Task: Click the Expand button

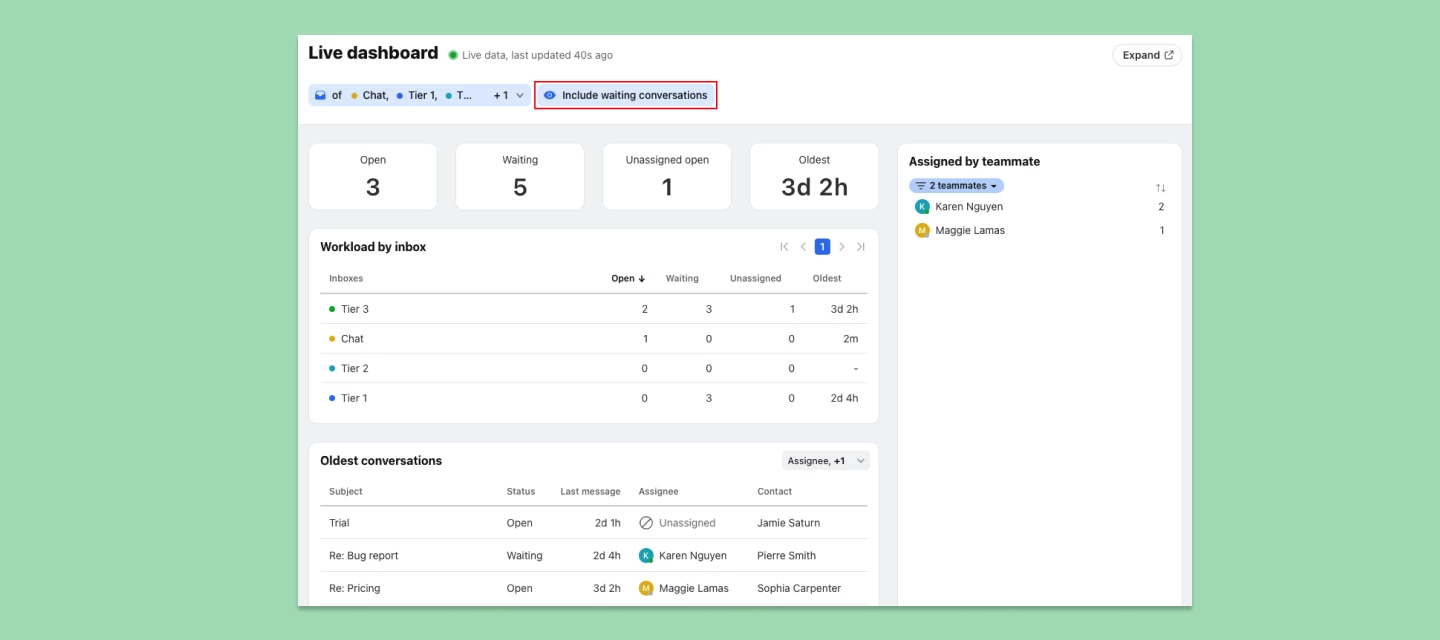Action: tap(1146, 55)
